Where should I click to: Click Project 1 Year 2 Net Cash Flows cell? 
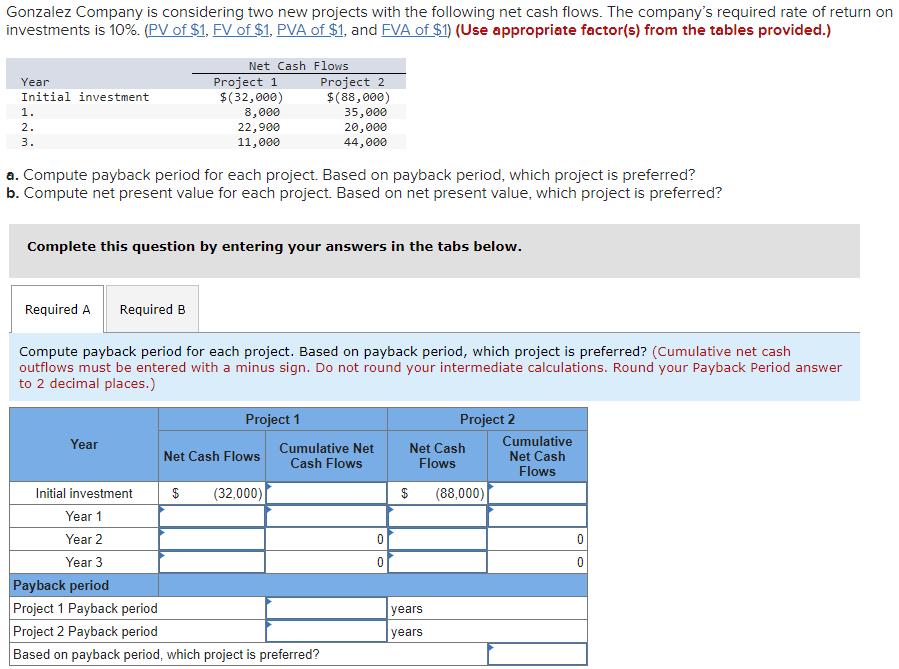[x=211, y=538]
